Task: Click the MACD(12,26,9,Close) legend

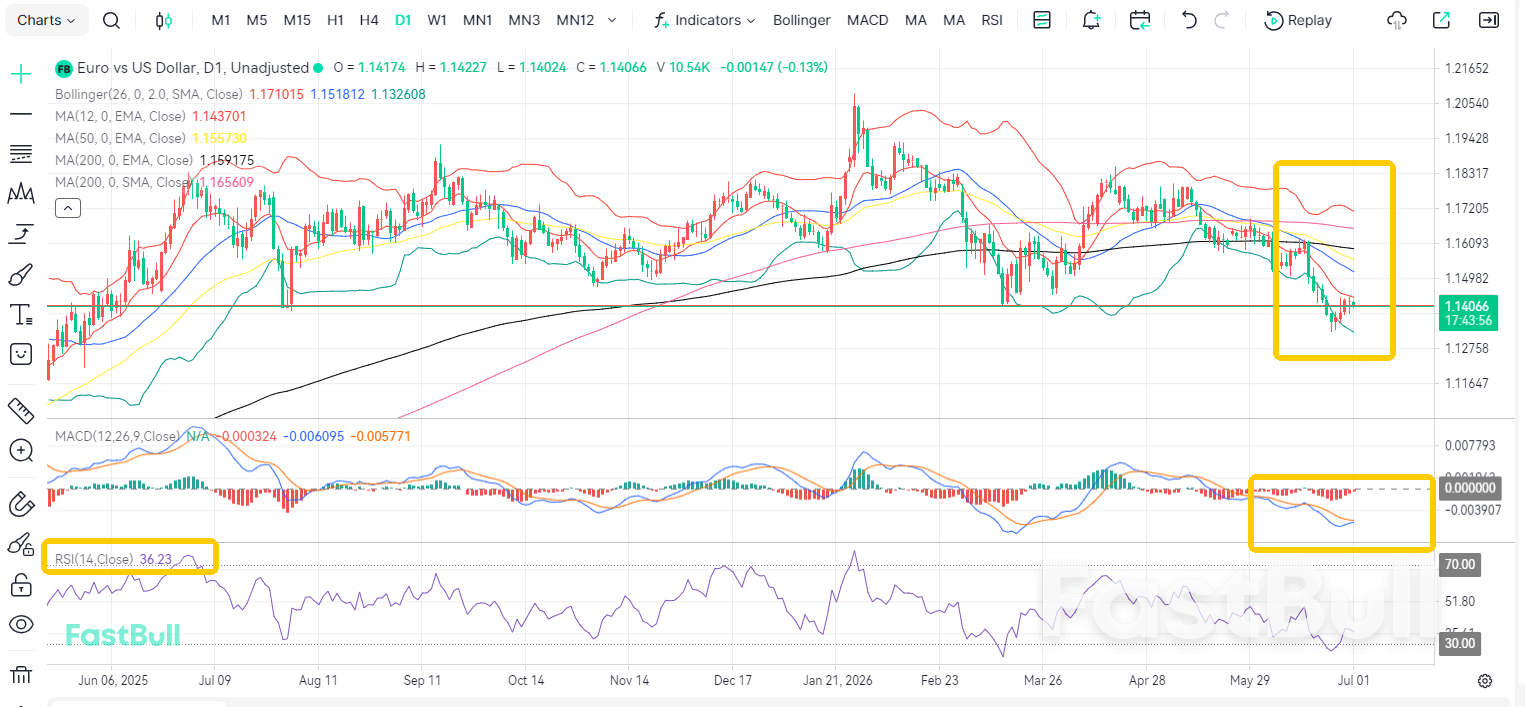Action: pyautogui.click(x=116, y=436)
